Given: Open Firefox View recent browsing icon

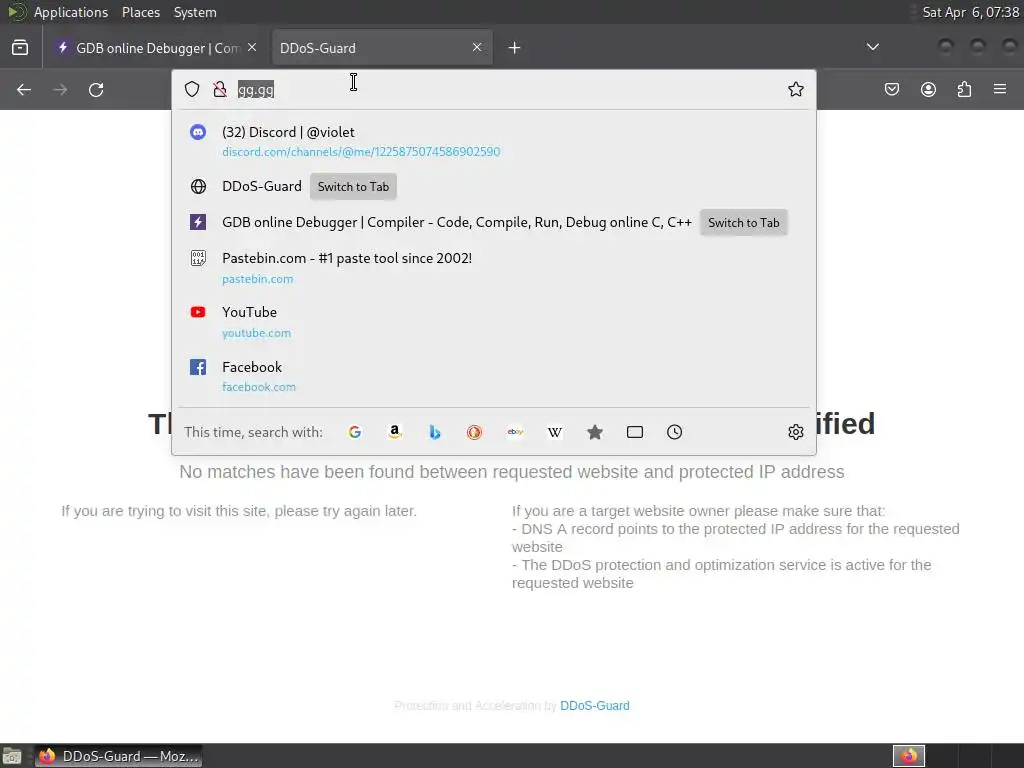Looking at the screenshot, I should point(20,48).
